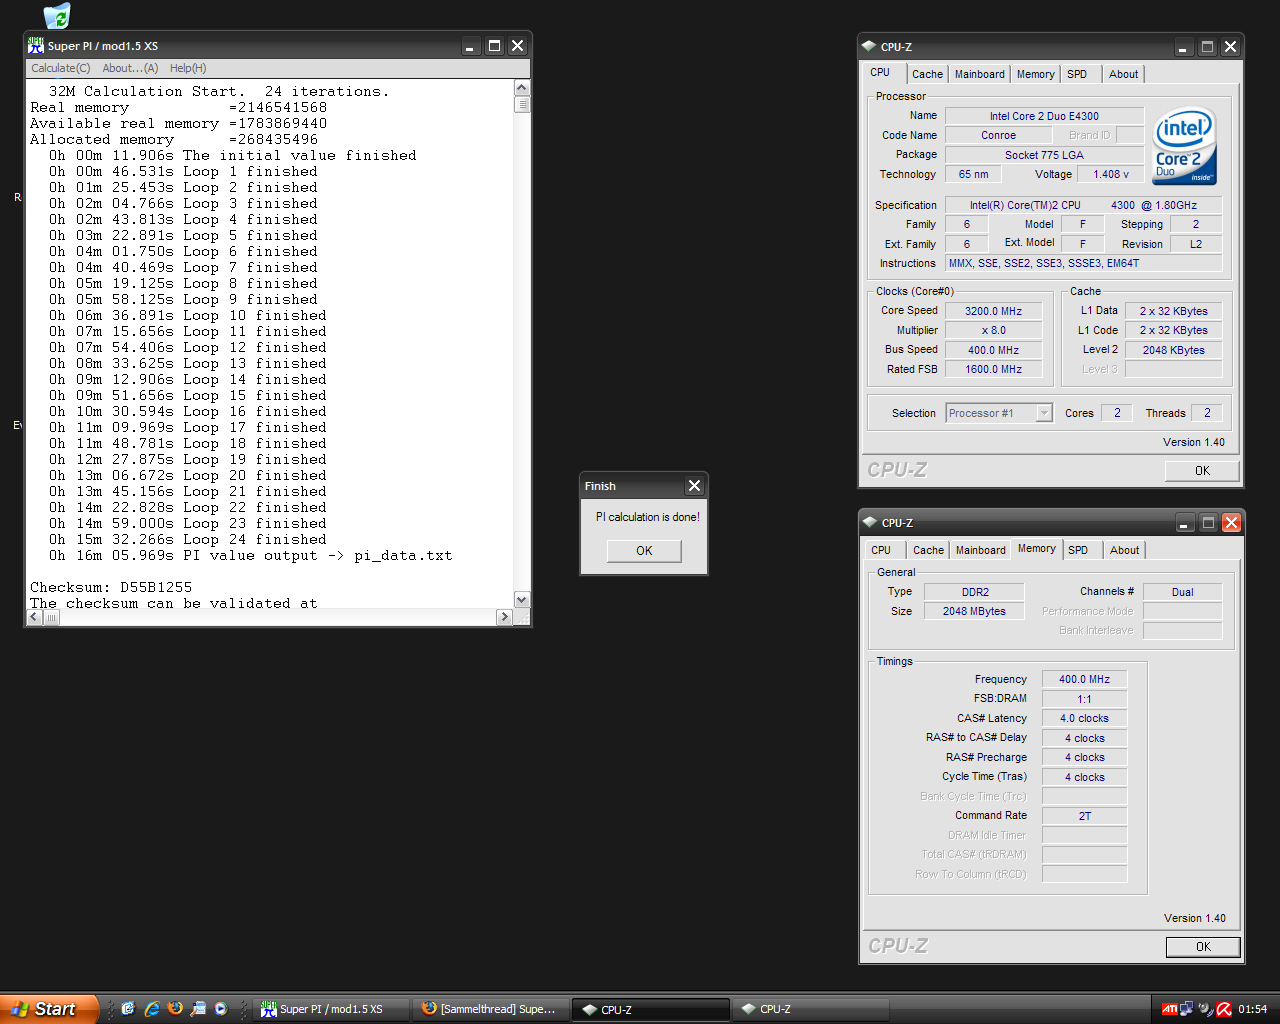The image size is (1280, 1024).
Task: Activate the Sammelthread Firefox taskbar button
Action: point(490,1009)
